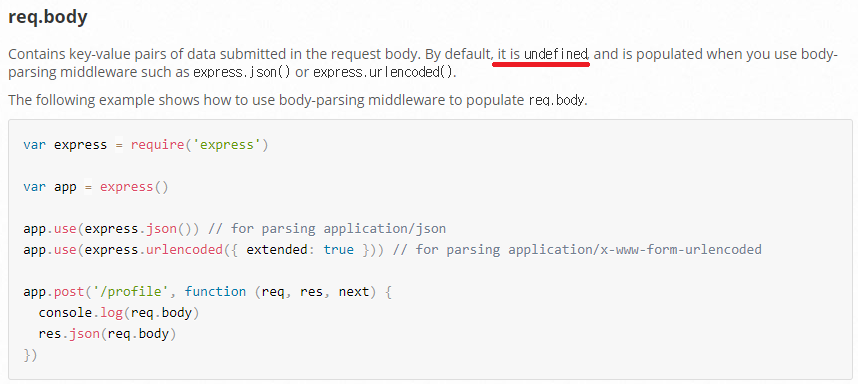Click inline req.body in "The following example" sentence
Screen dimensions: 858x384
point(556,101)
